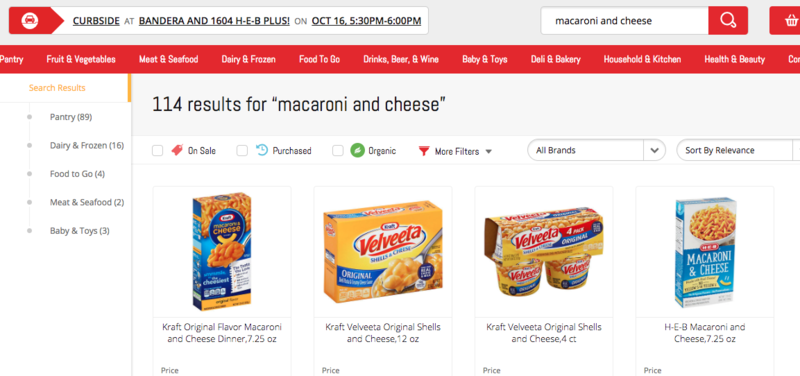Click the blue Purchased history clock icon
The height and width of the screenshot is (376, 800).
(x=262, y=150)
